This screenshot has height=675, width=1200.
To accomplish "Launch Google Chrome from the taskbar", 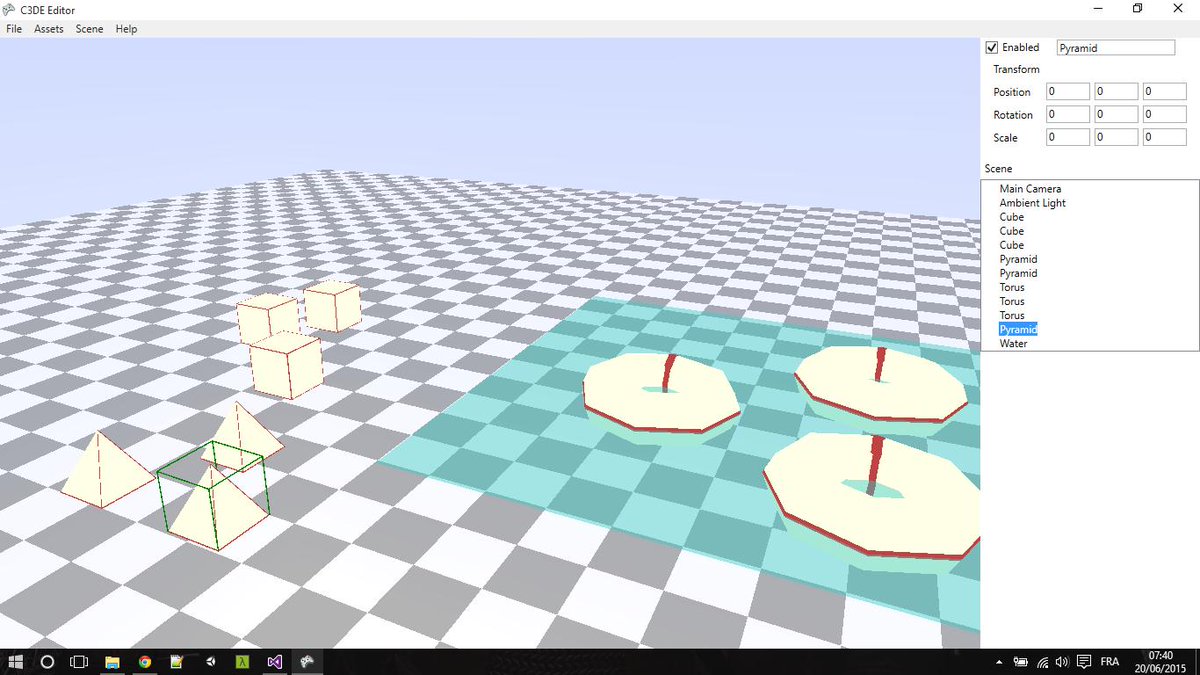I will click(x=145, y=662).
